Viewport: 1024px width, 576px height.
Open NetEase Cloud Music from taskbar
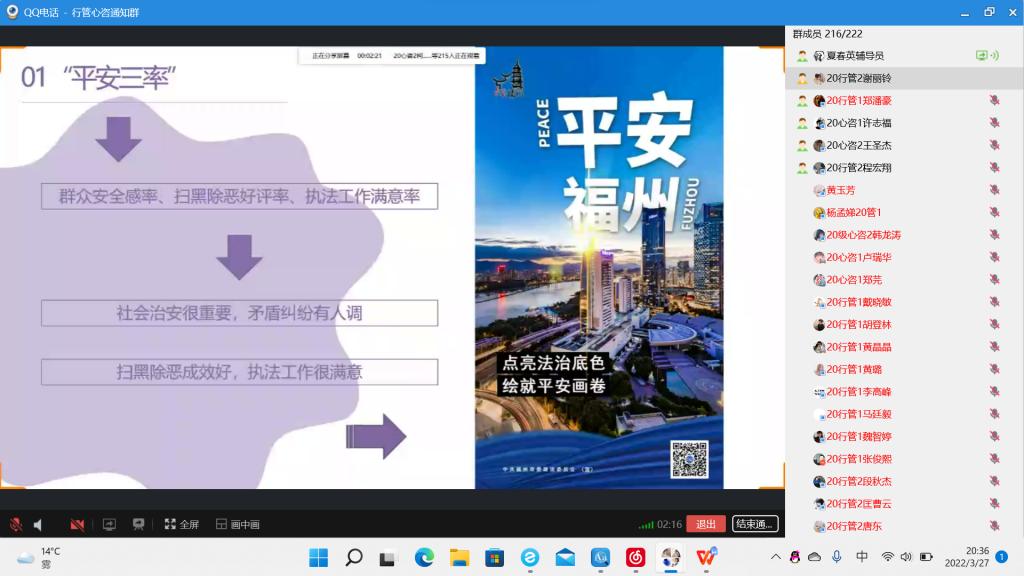coord(635,557)
